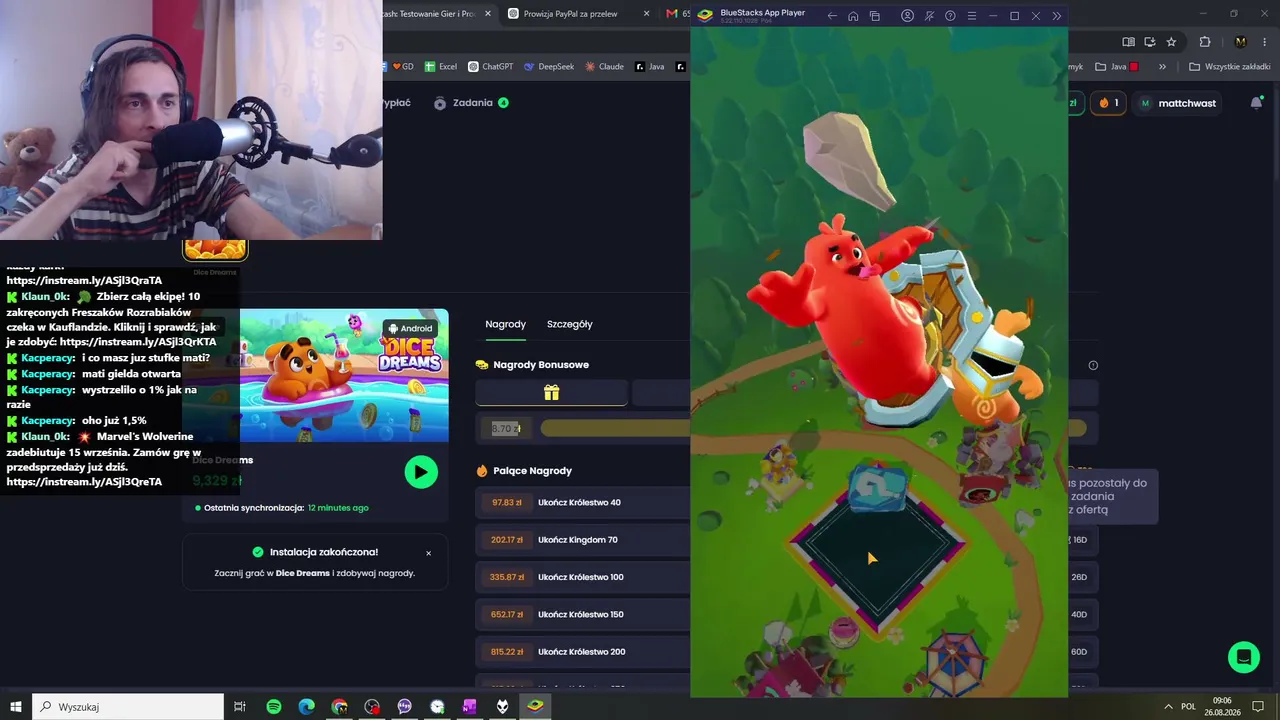Open the browser extensions puzzle icon

(x=1205, y=42)
